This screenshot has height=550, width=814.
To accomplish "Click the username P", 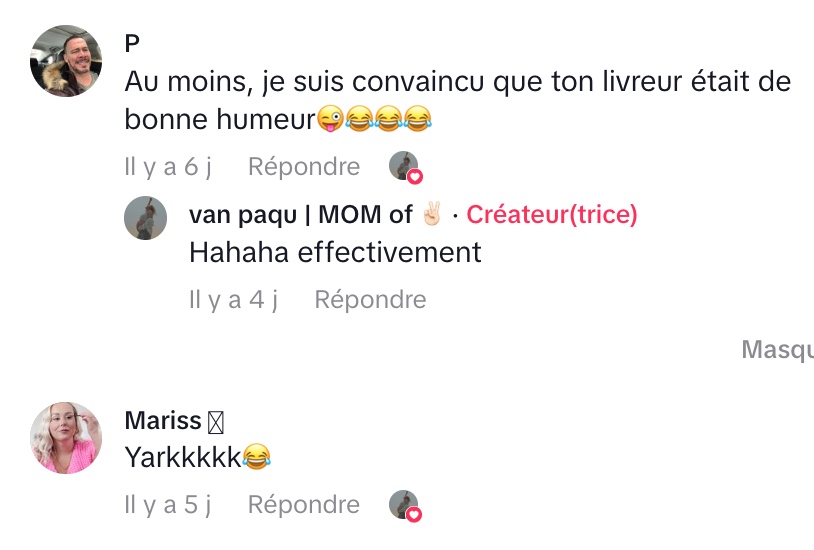I will tap(132, 44).
